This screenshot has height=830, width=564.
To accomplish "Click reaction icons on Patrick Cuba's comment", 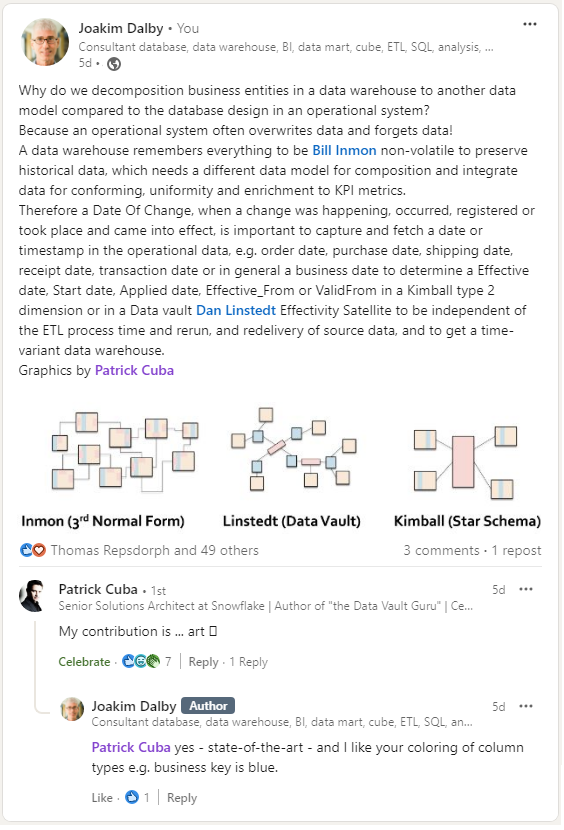I will pos(140,661).
